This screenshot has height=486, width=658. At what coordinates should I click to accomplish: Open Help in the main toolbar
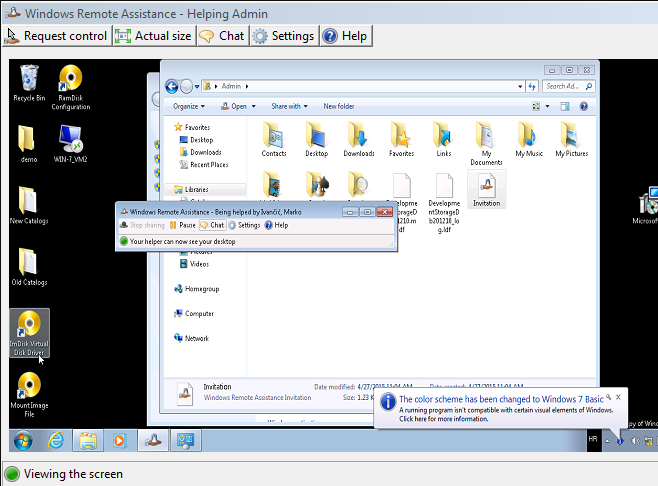tap(346, 36)
